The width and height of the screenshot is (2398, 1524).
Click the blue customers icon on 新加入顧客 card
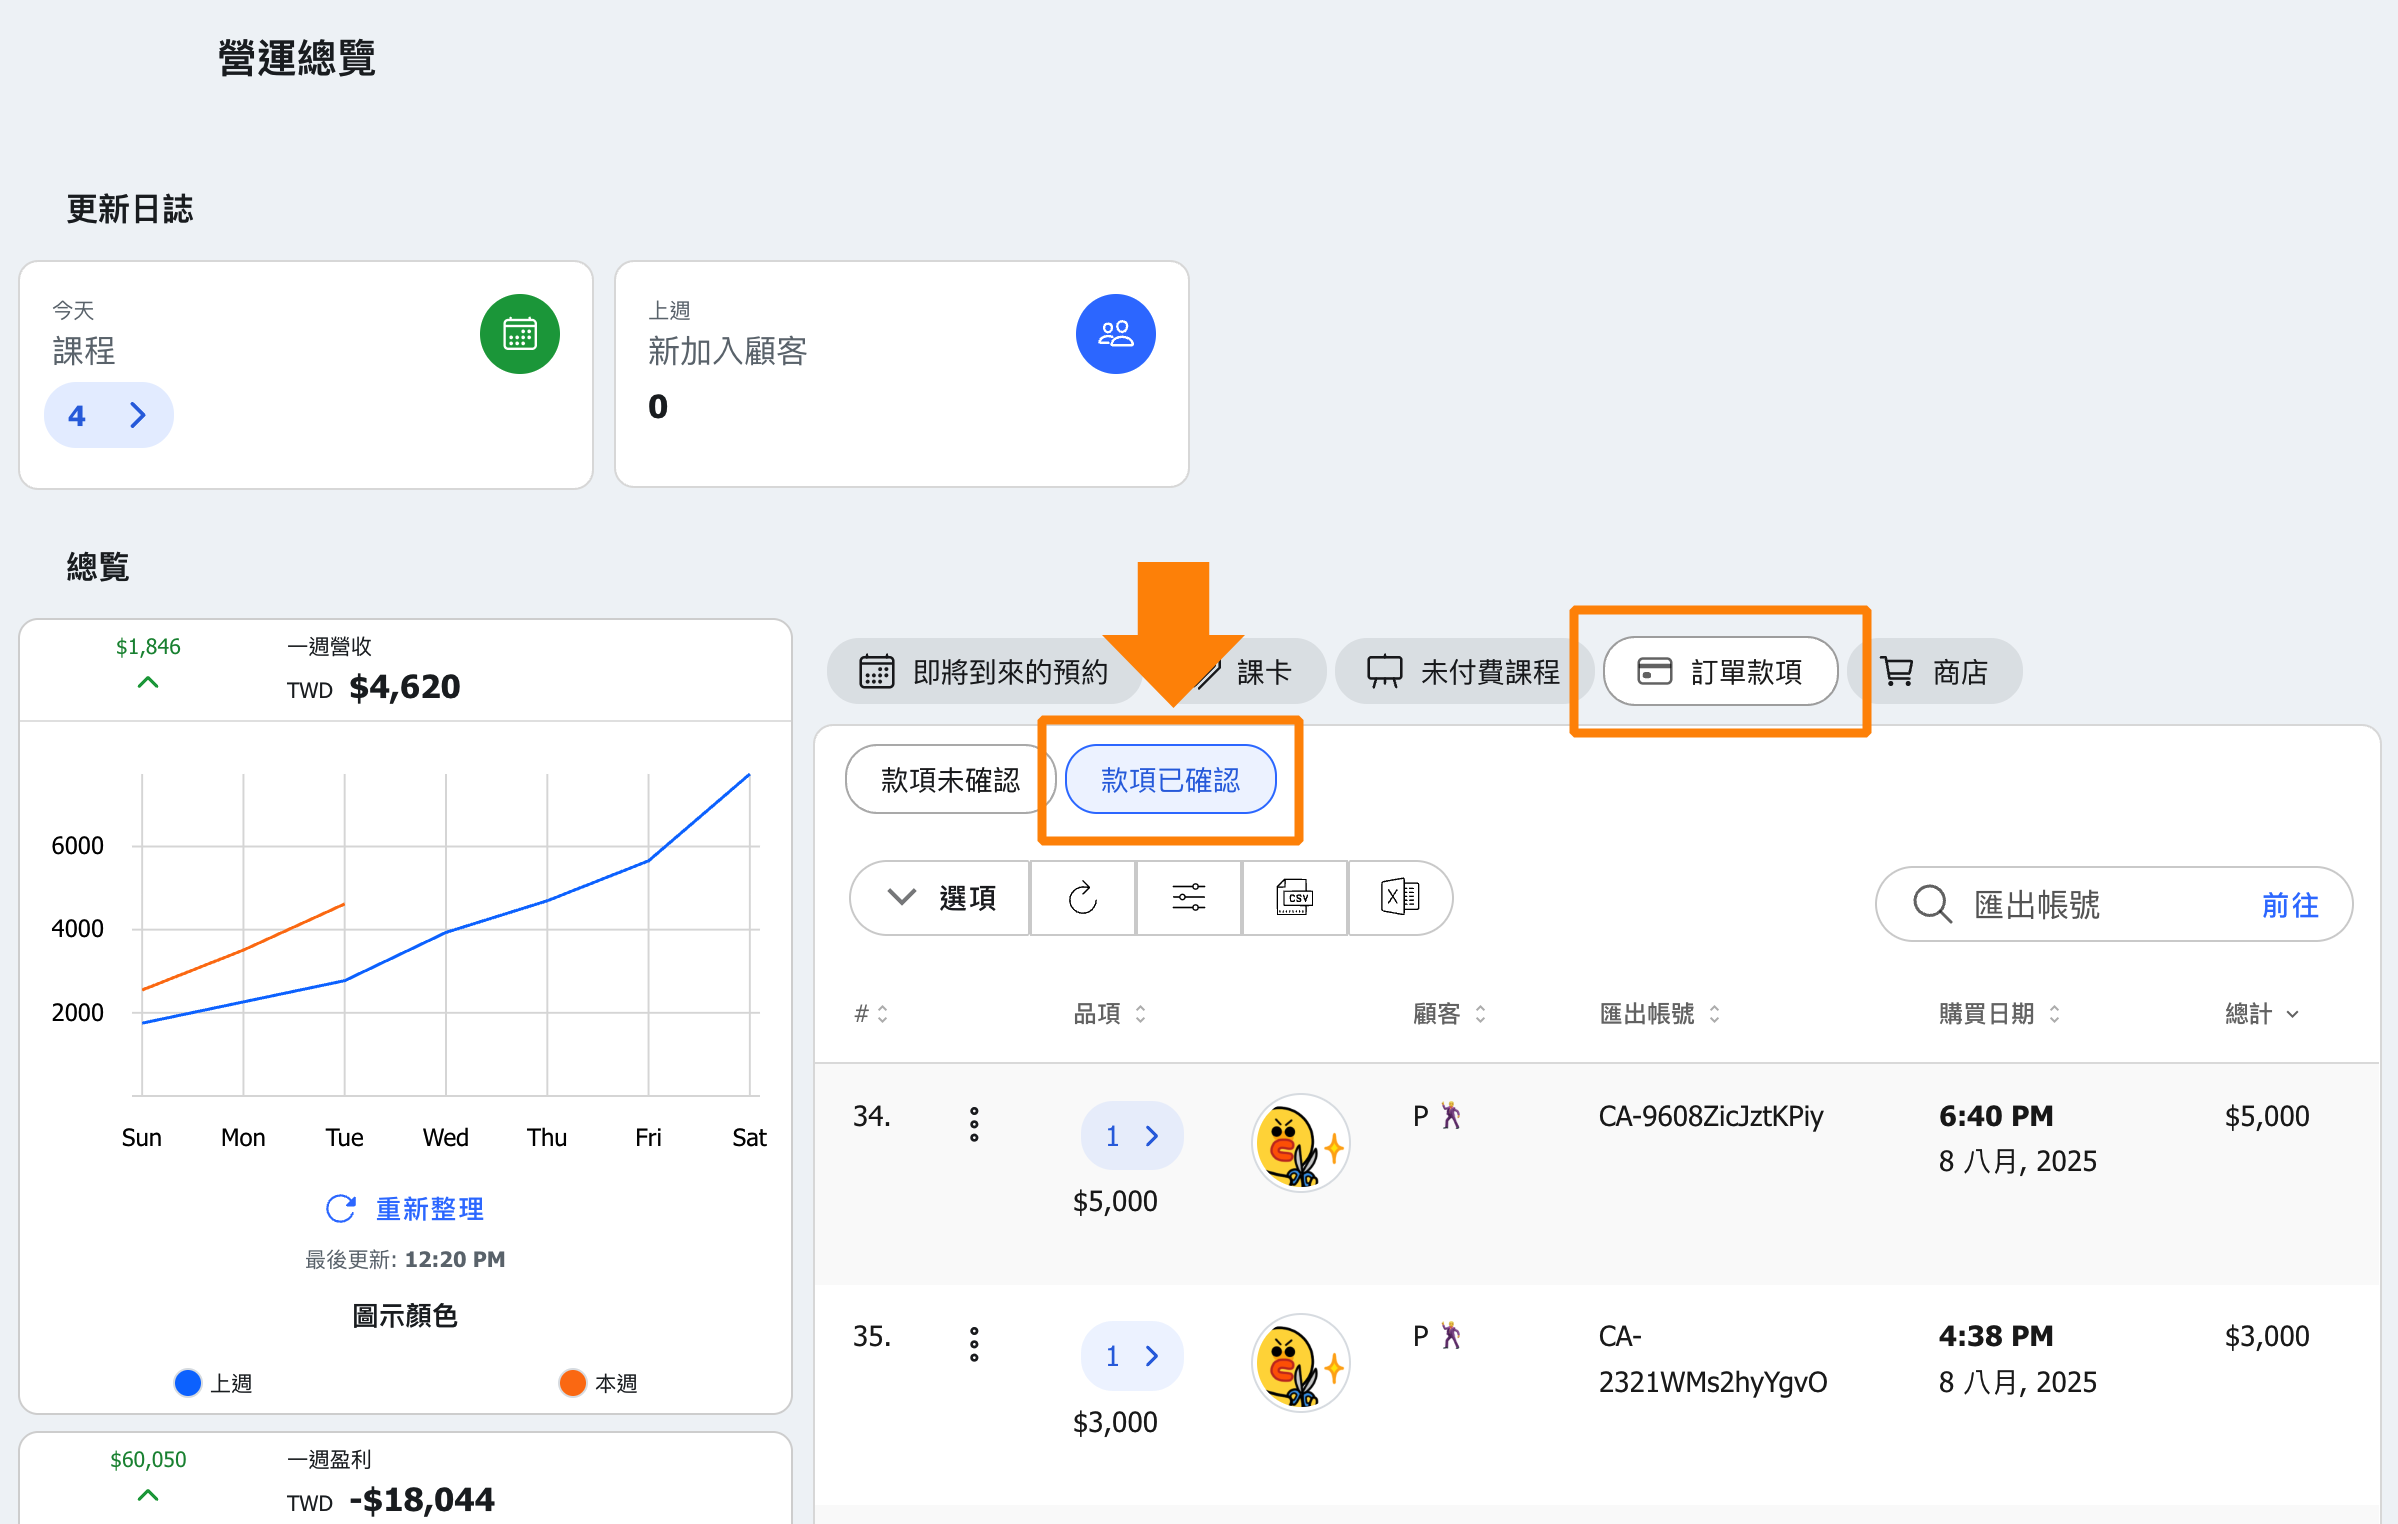point(1115,334)
